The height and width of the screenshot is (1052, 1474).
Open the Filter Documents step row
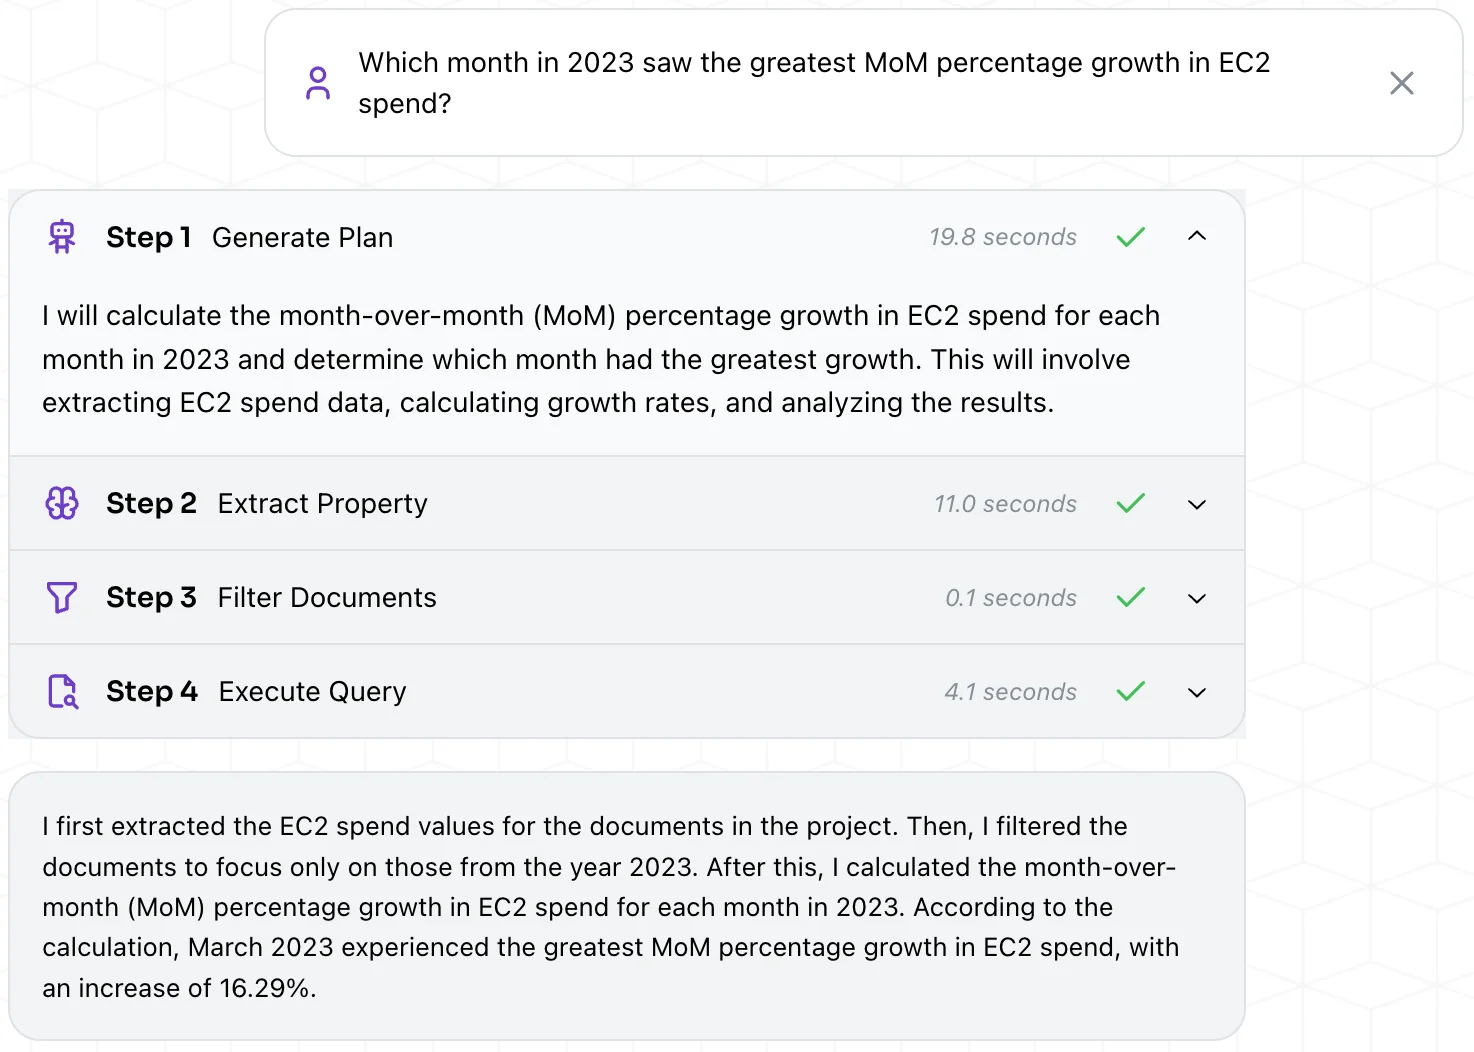click(327, 598)
